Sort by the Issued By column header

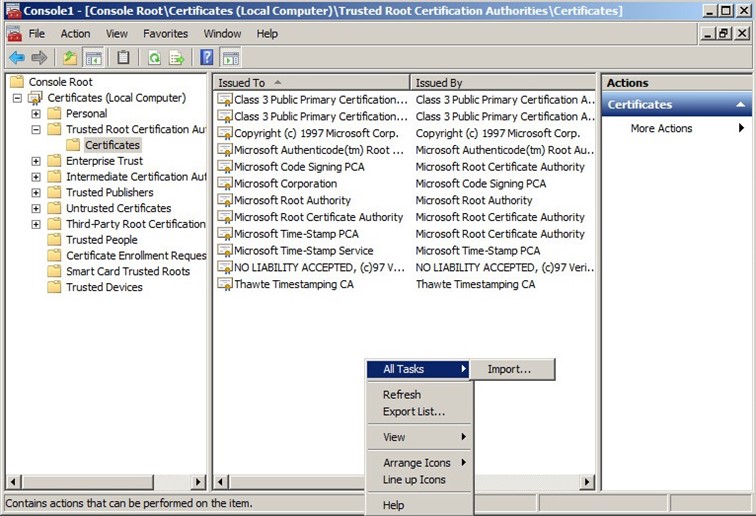(502, 82)
